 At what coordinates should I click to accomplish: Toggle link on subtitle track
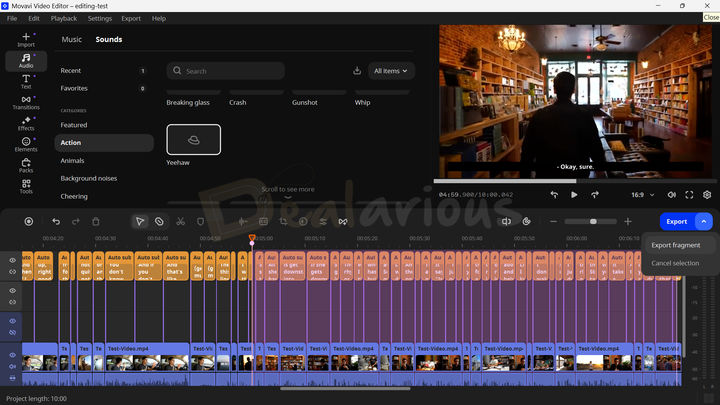pyautogui.click(x=12, y=271)
